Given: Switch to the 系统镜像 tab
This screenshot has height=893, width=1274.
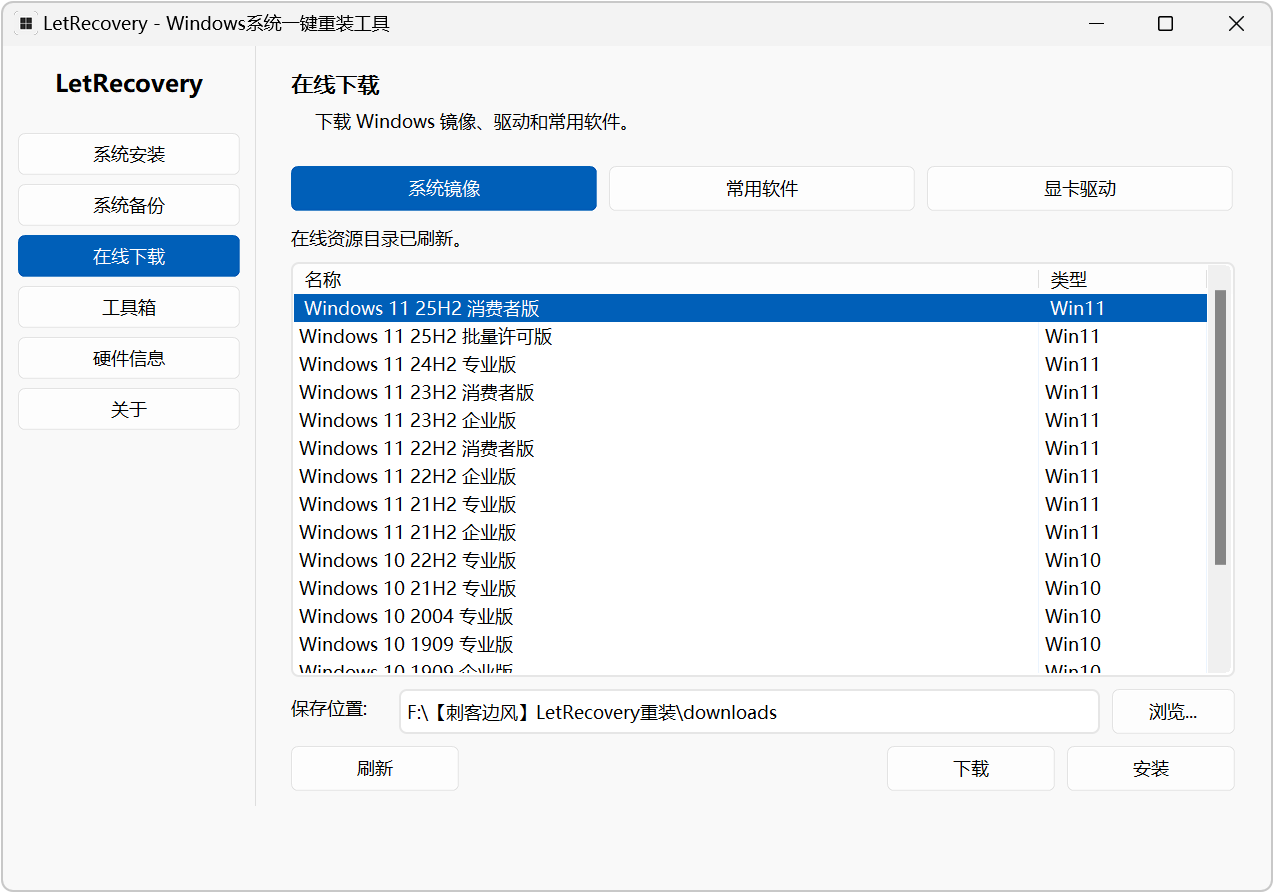Looking at the screenshot, I should [444, 188].
